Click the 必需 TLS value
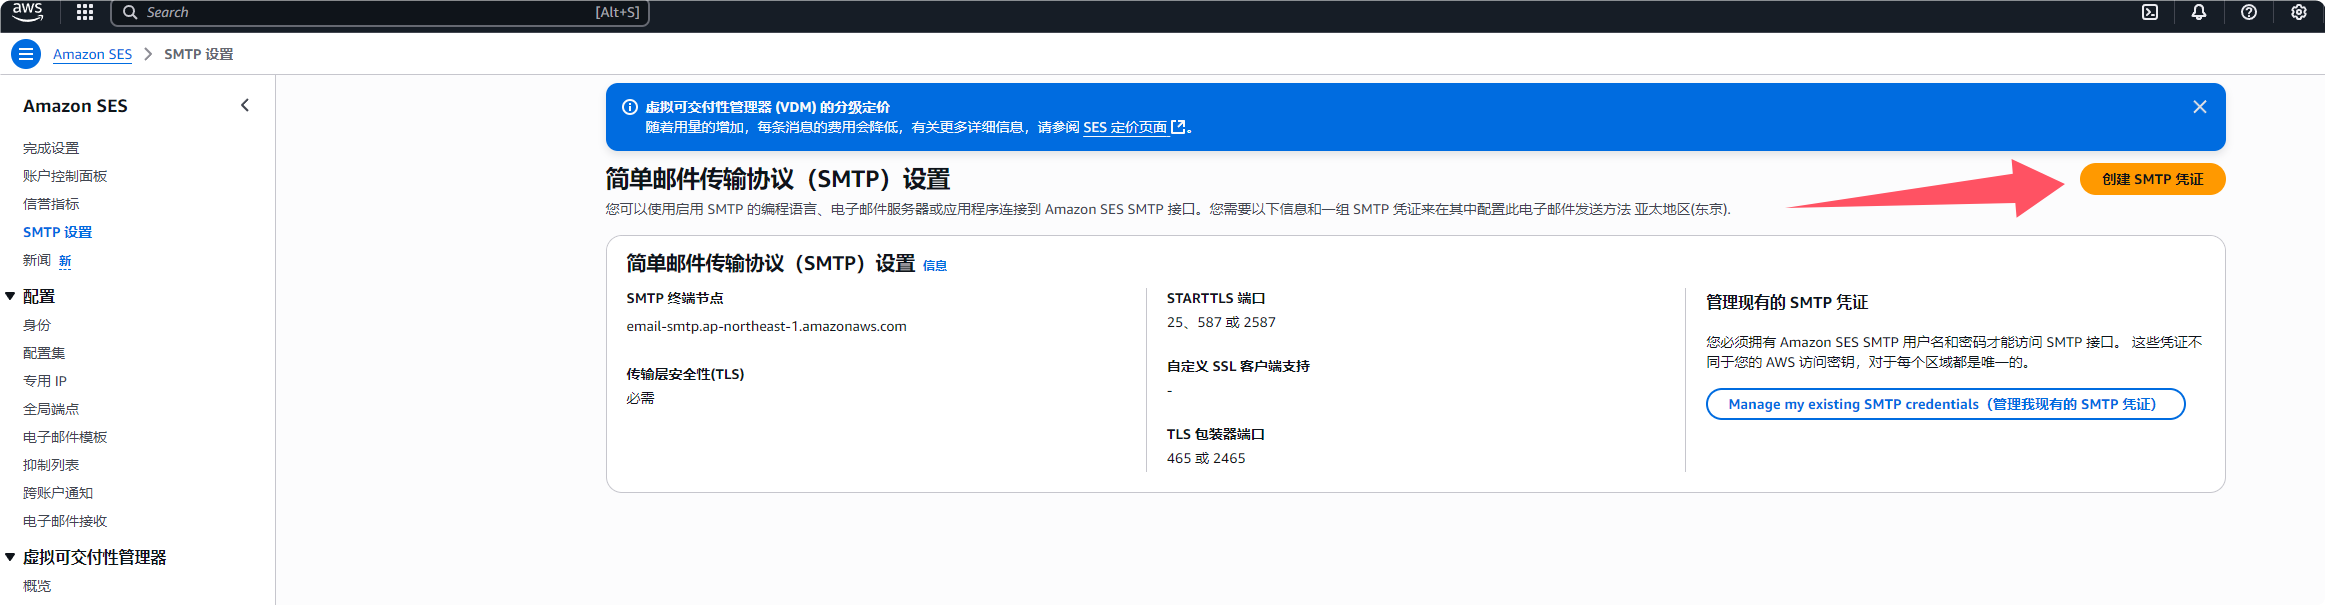This screenshot has height=605, width=2325. point(640,398)
